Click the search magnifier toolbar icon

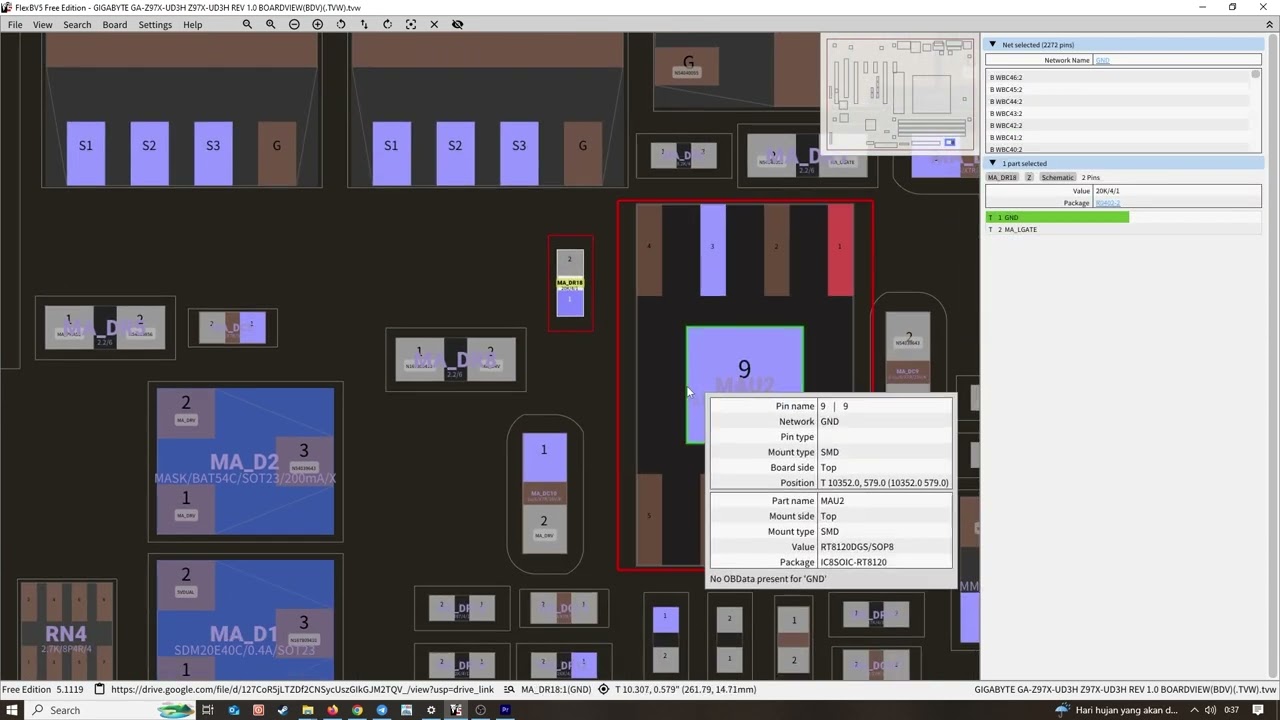(247, 24)
